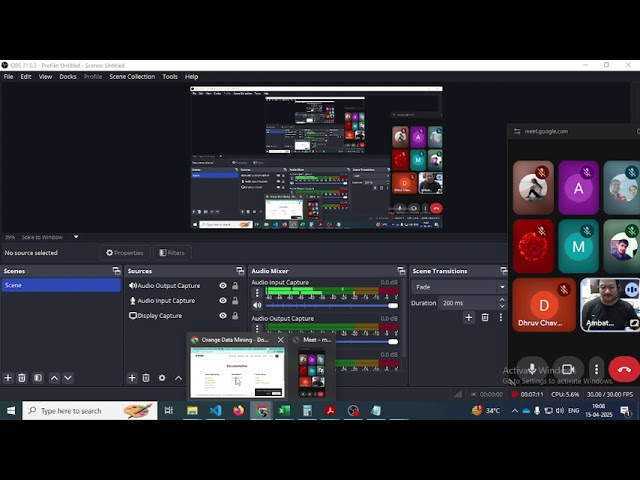Open the Edit menu
The image size is (640, 480).
tap(26, 77)
